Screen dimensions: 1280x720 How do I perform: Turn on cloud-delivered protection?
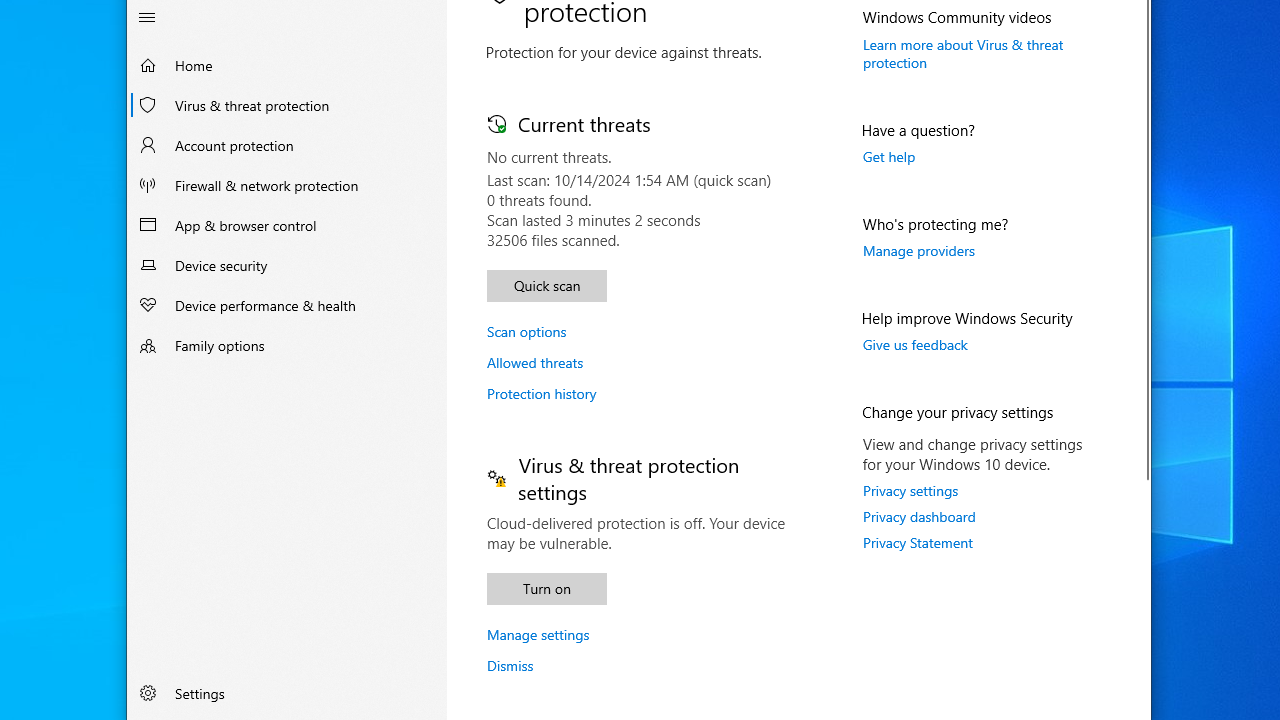pyautogui.click(x=547, y=589)
